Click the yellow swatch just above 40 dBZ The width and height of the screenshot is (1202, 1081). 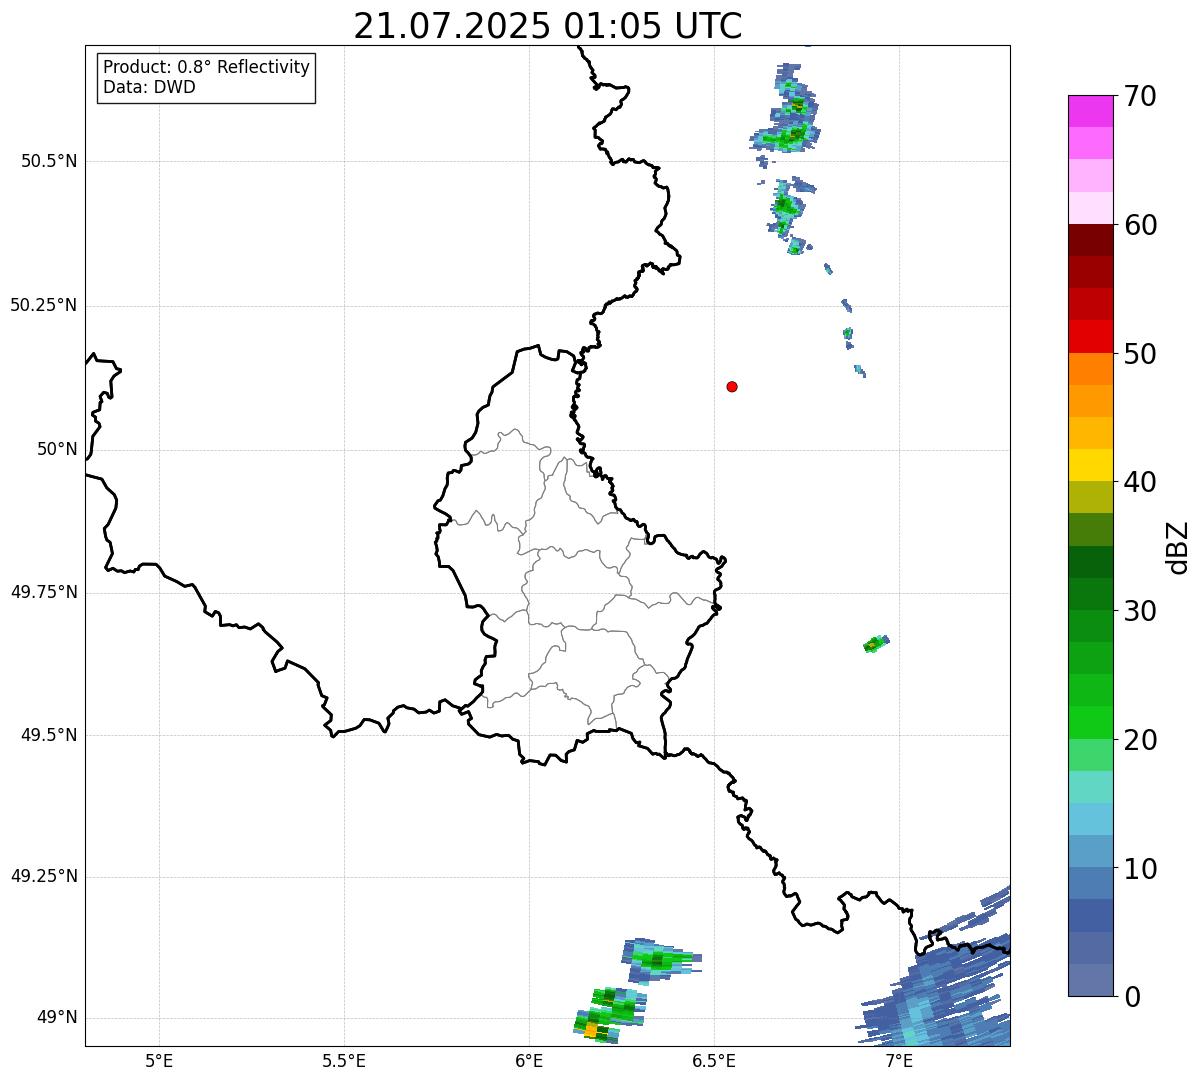[x=1091, y=465]
